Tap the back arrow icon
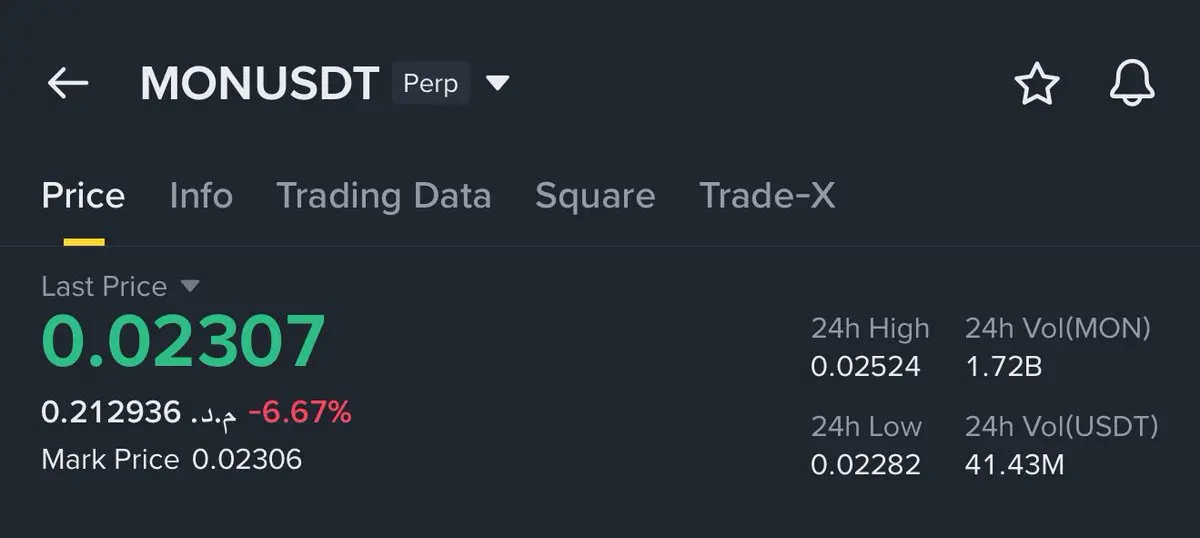 point(68,84)
